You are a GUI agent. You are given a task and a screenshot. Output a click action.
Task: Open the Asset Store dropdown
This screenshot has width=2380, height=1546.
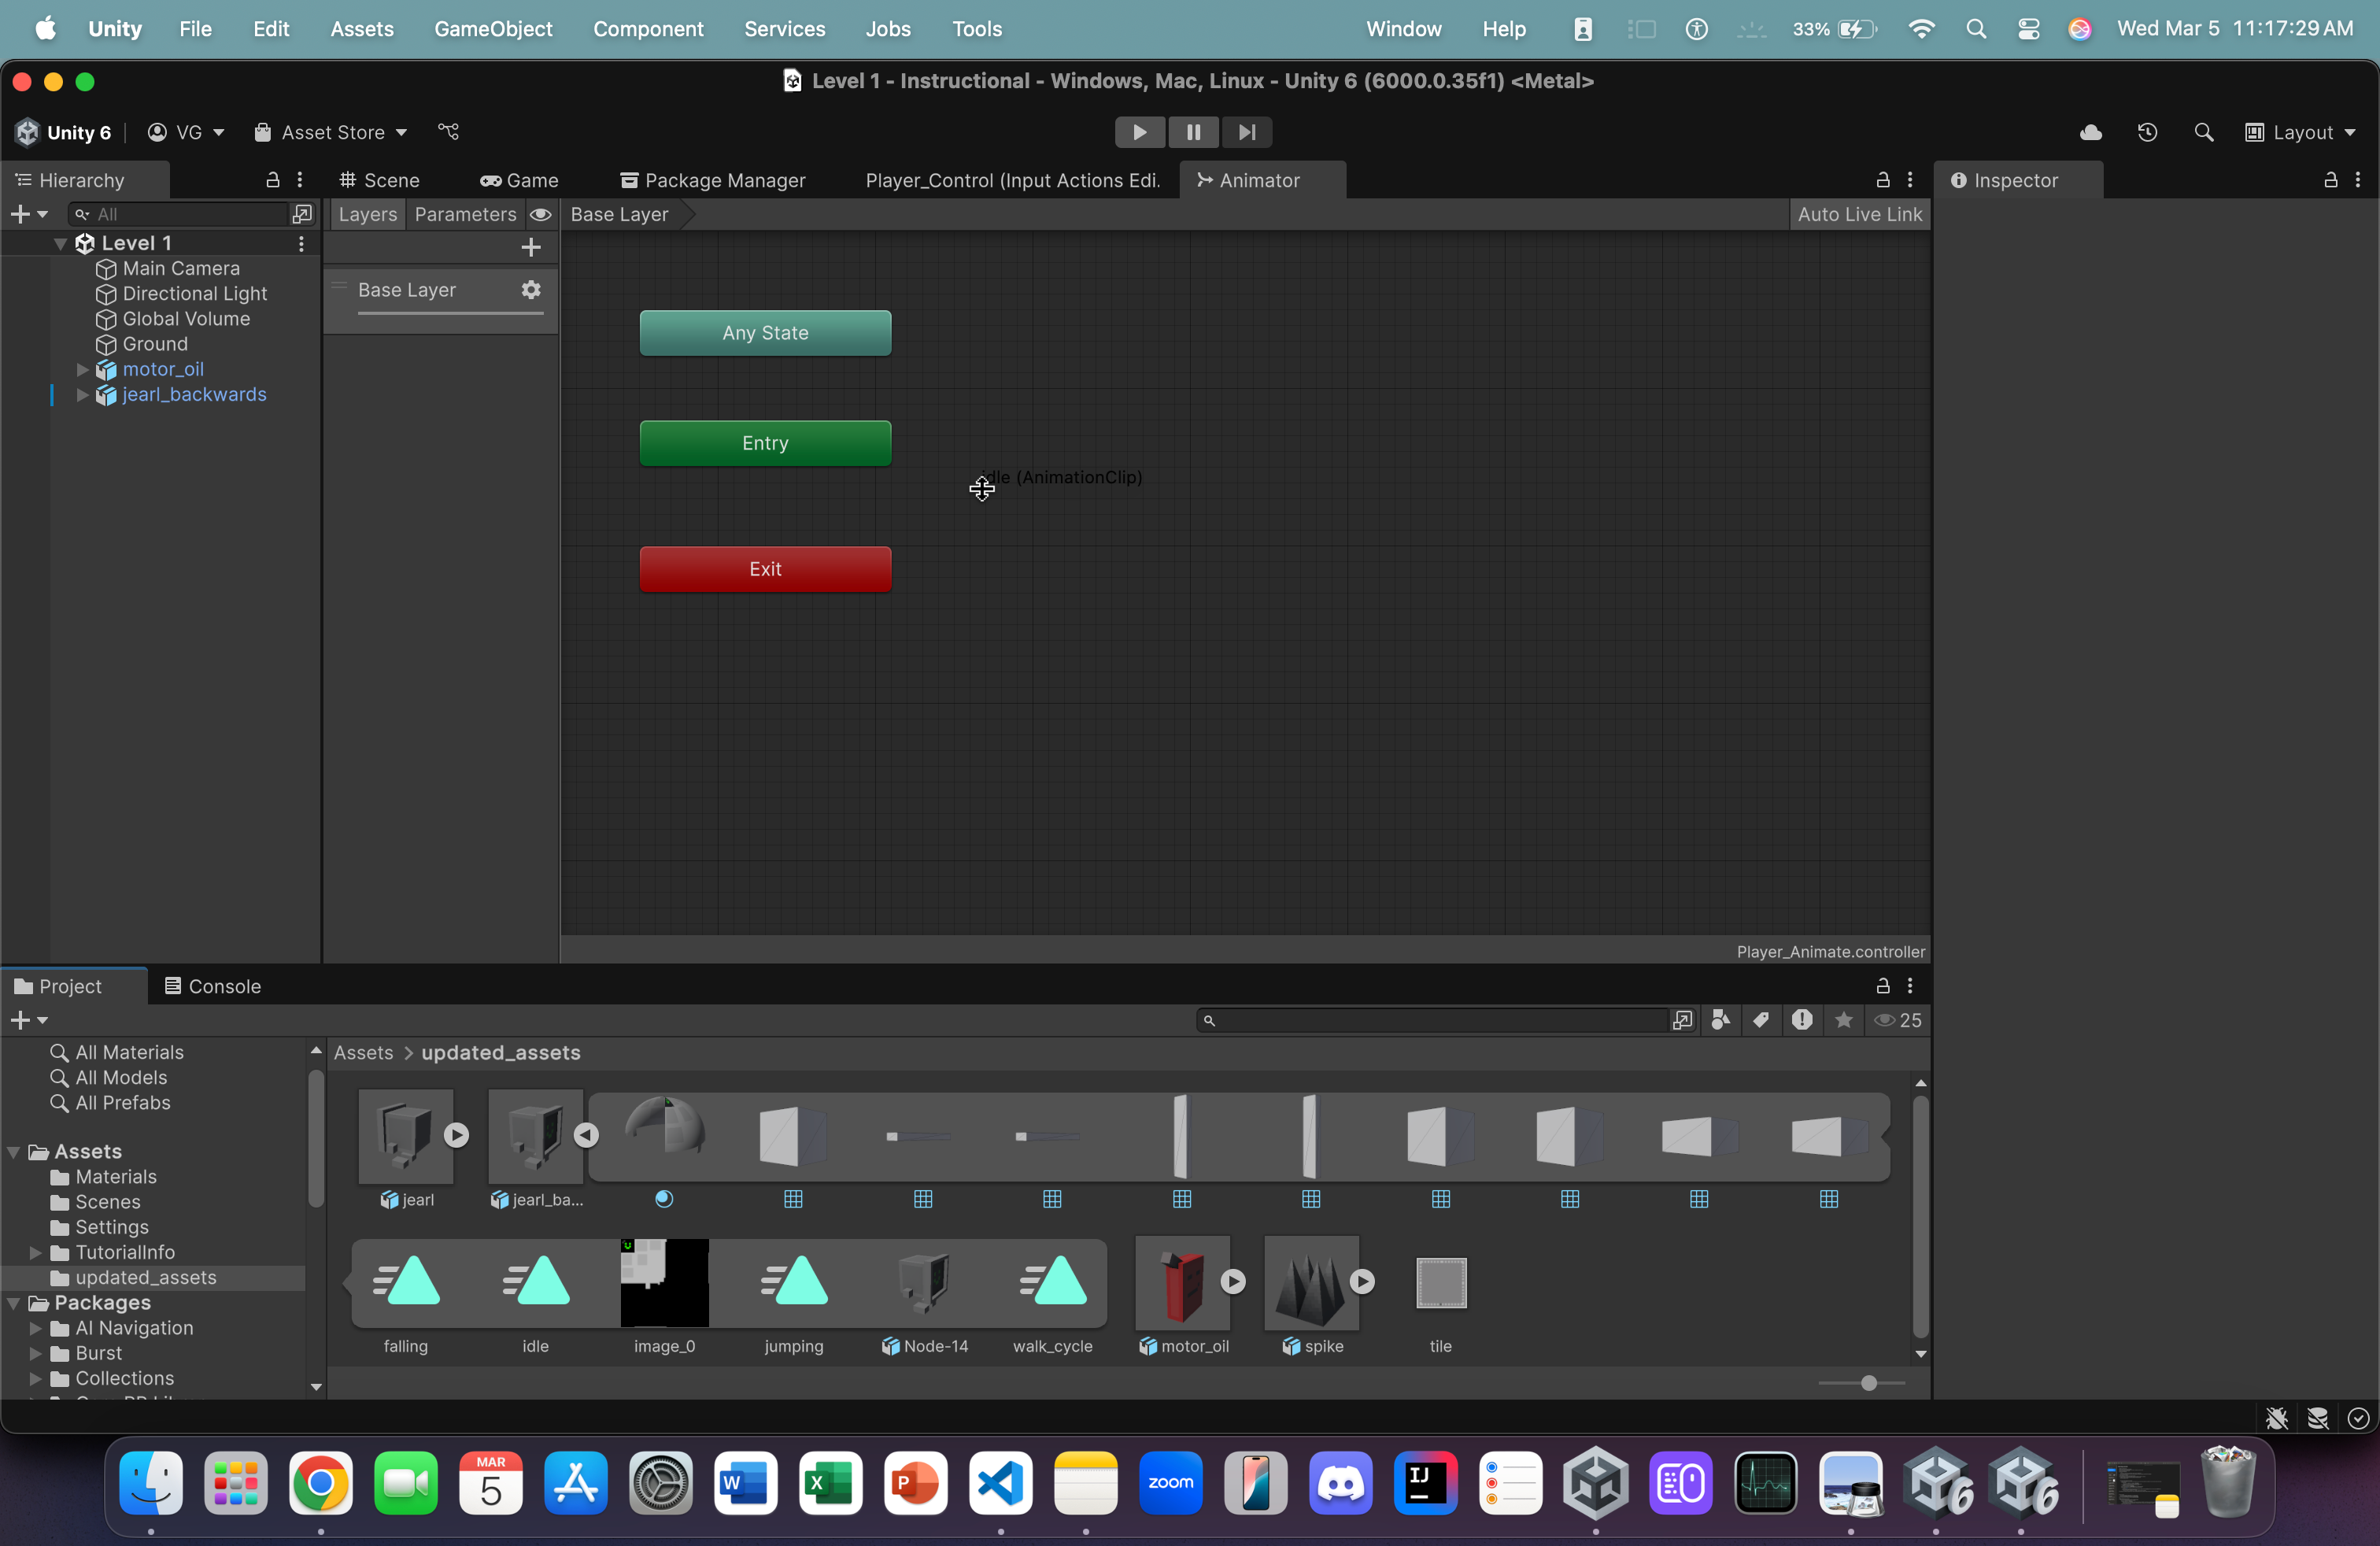[330, 132]
